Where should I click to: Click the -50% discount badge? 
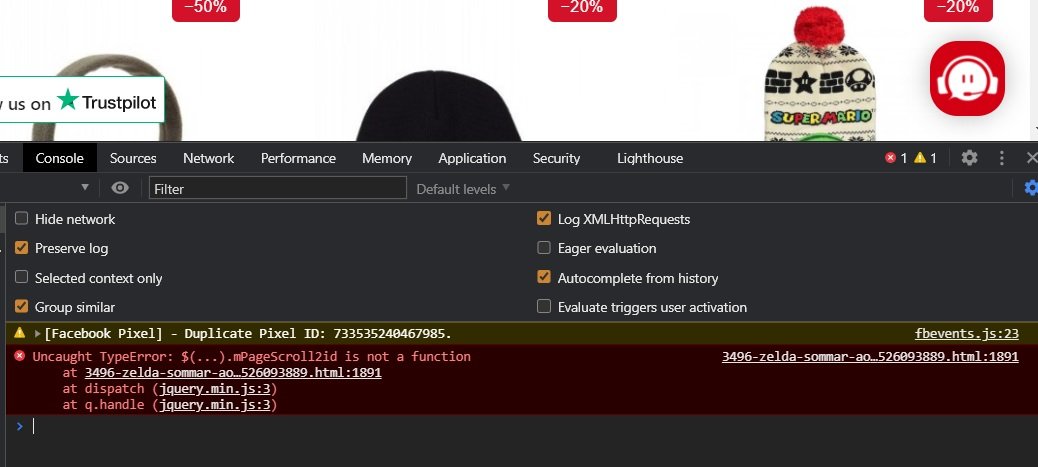click(x=206, y=9)
